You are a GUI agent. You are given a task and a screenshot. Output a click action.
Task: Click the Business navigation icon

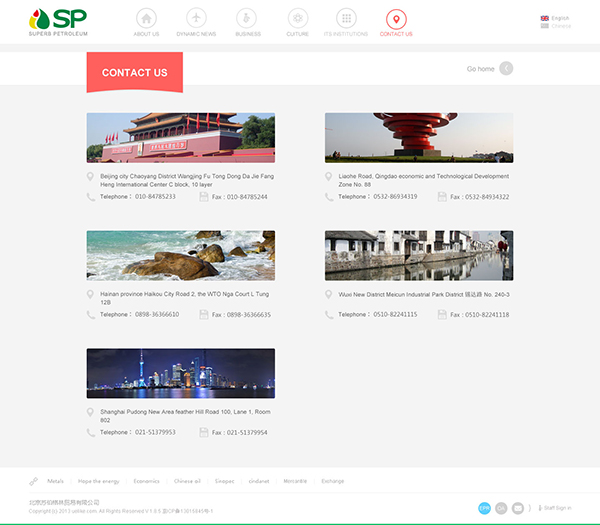coord(247,19)
